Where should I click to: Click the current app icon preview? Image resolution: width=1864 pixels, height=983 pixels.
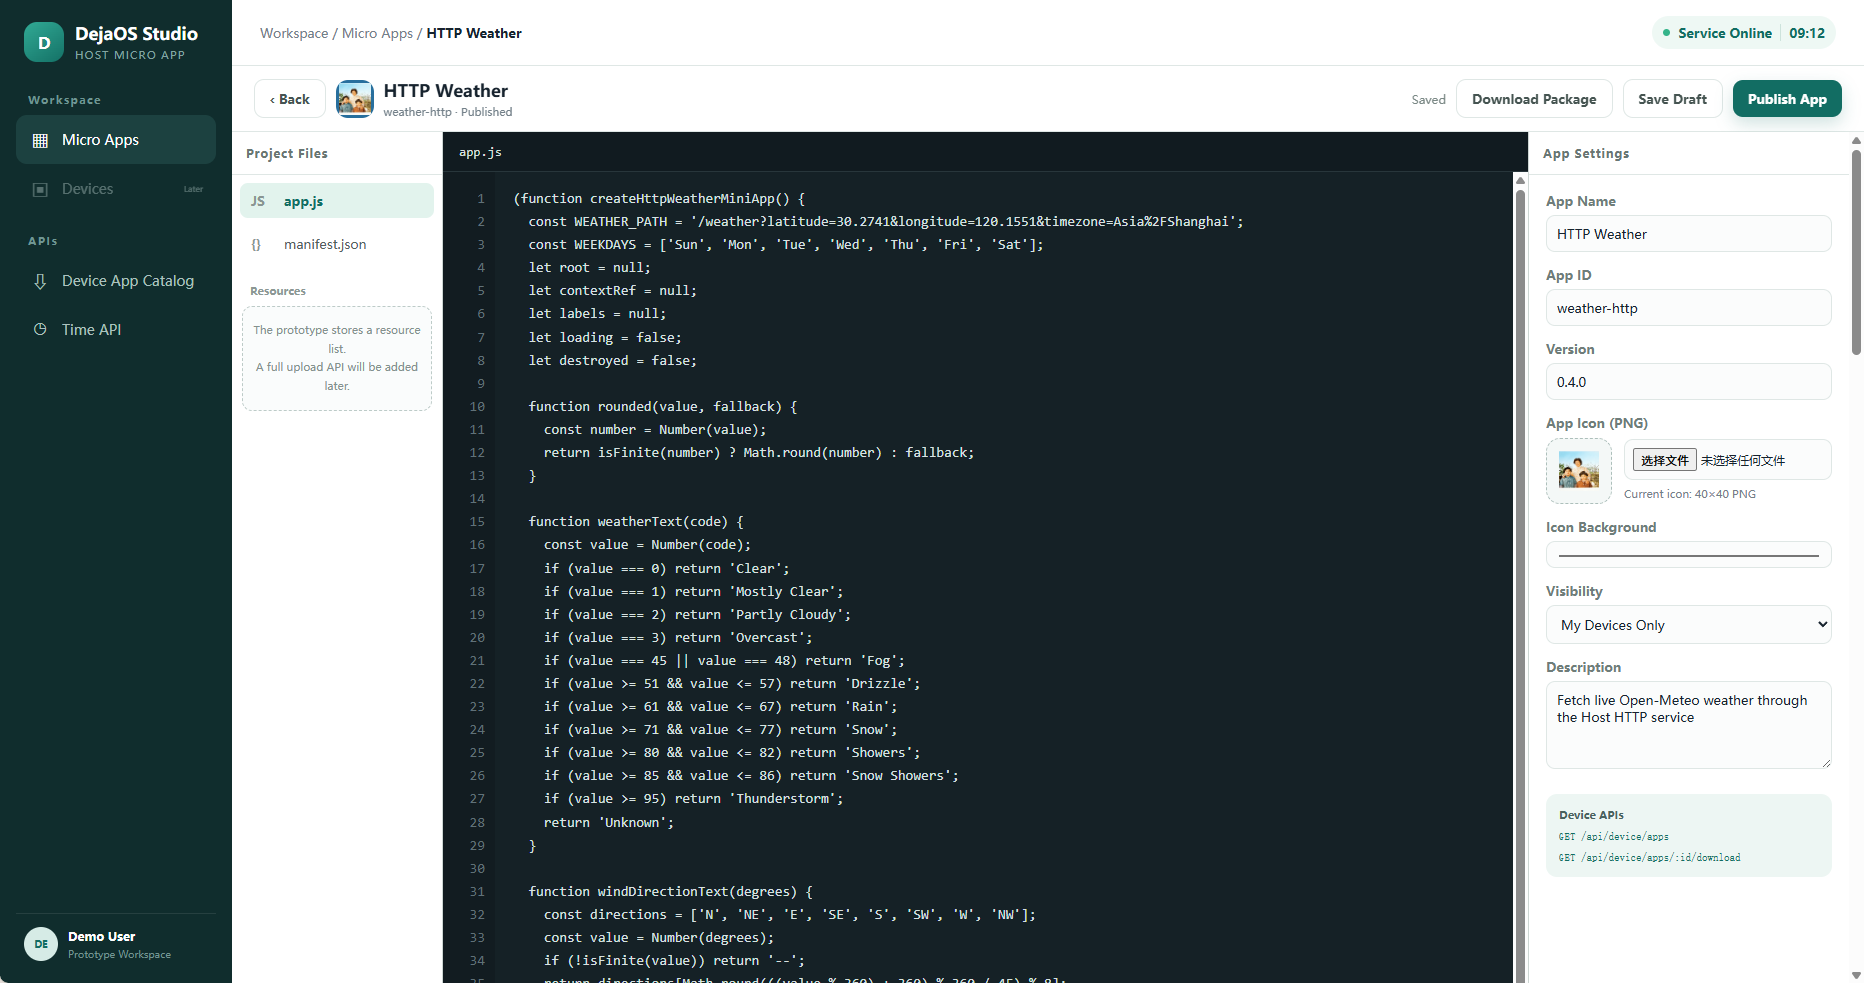click(x=1579, y=471)
